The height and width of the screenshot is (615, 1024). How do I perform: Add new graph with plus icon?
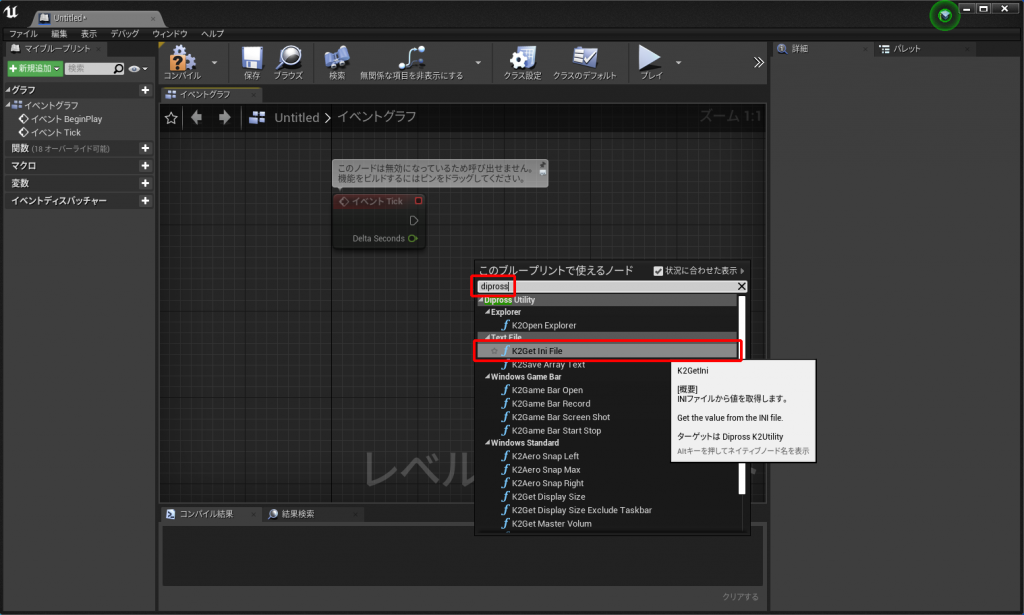[145, 90]
